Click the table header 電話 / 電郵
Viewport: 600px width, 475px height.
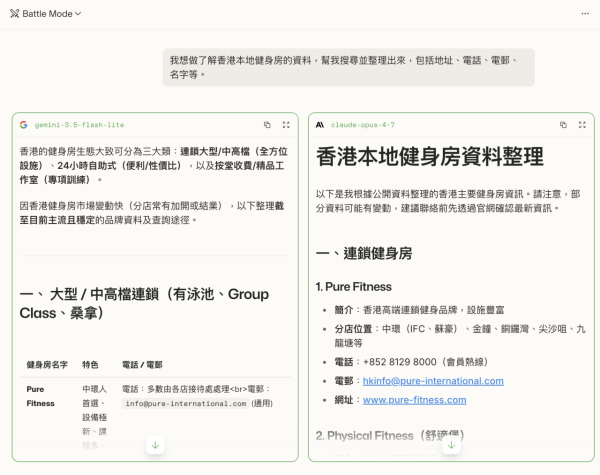coord(142,365)
